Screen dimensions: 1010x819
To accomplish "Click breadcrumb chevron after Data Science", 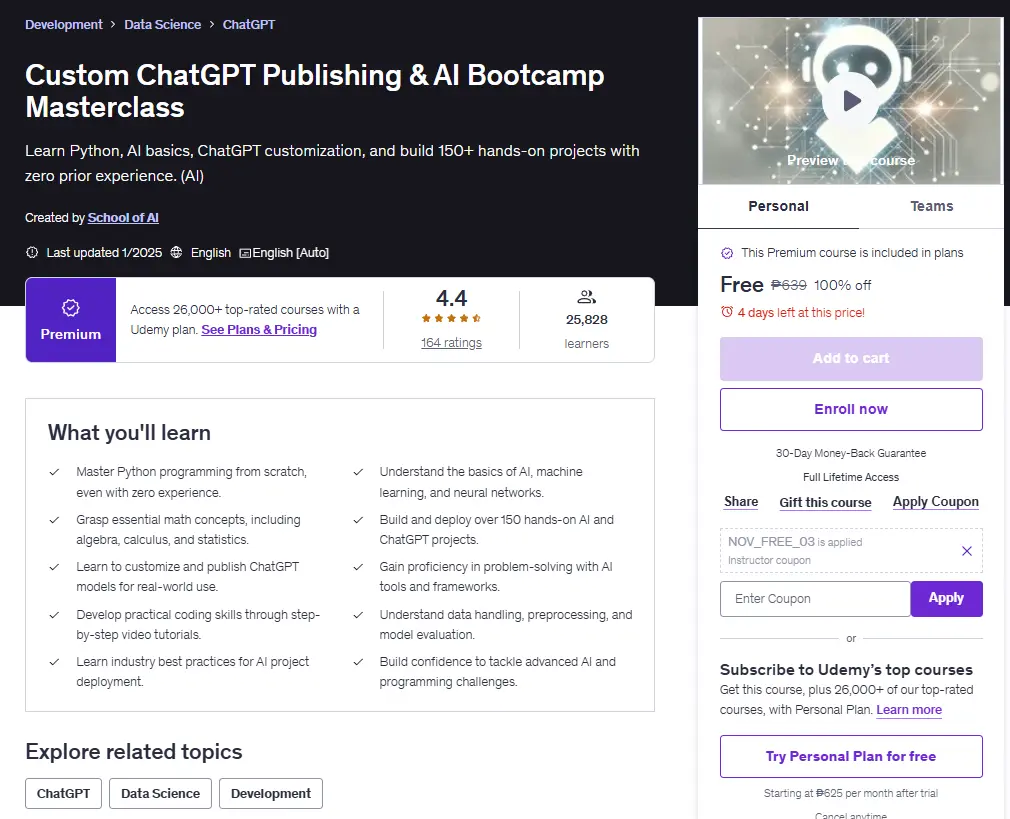I will 212,24.
